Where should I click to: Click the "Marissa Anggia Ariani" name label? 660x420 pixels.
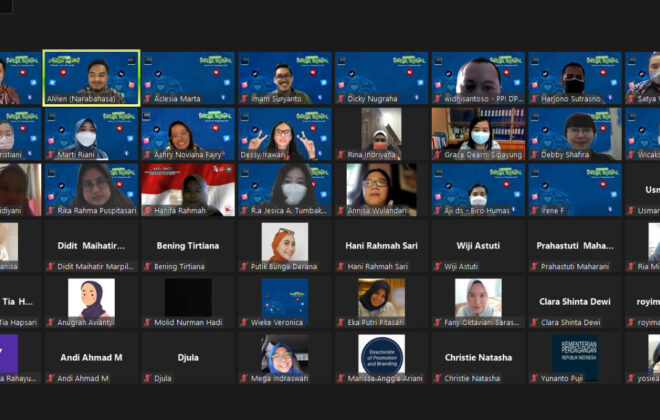[x=385, y=378]
